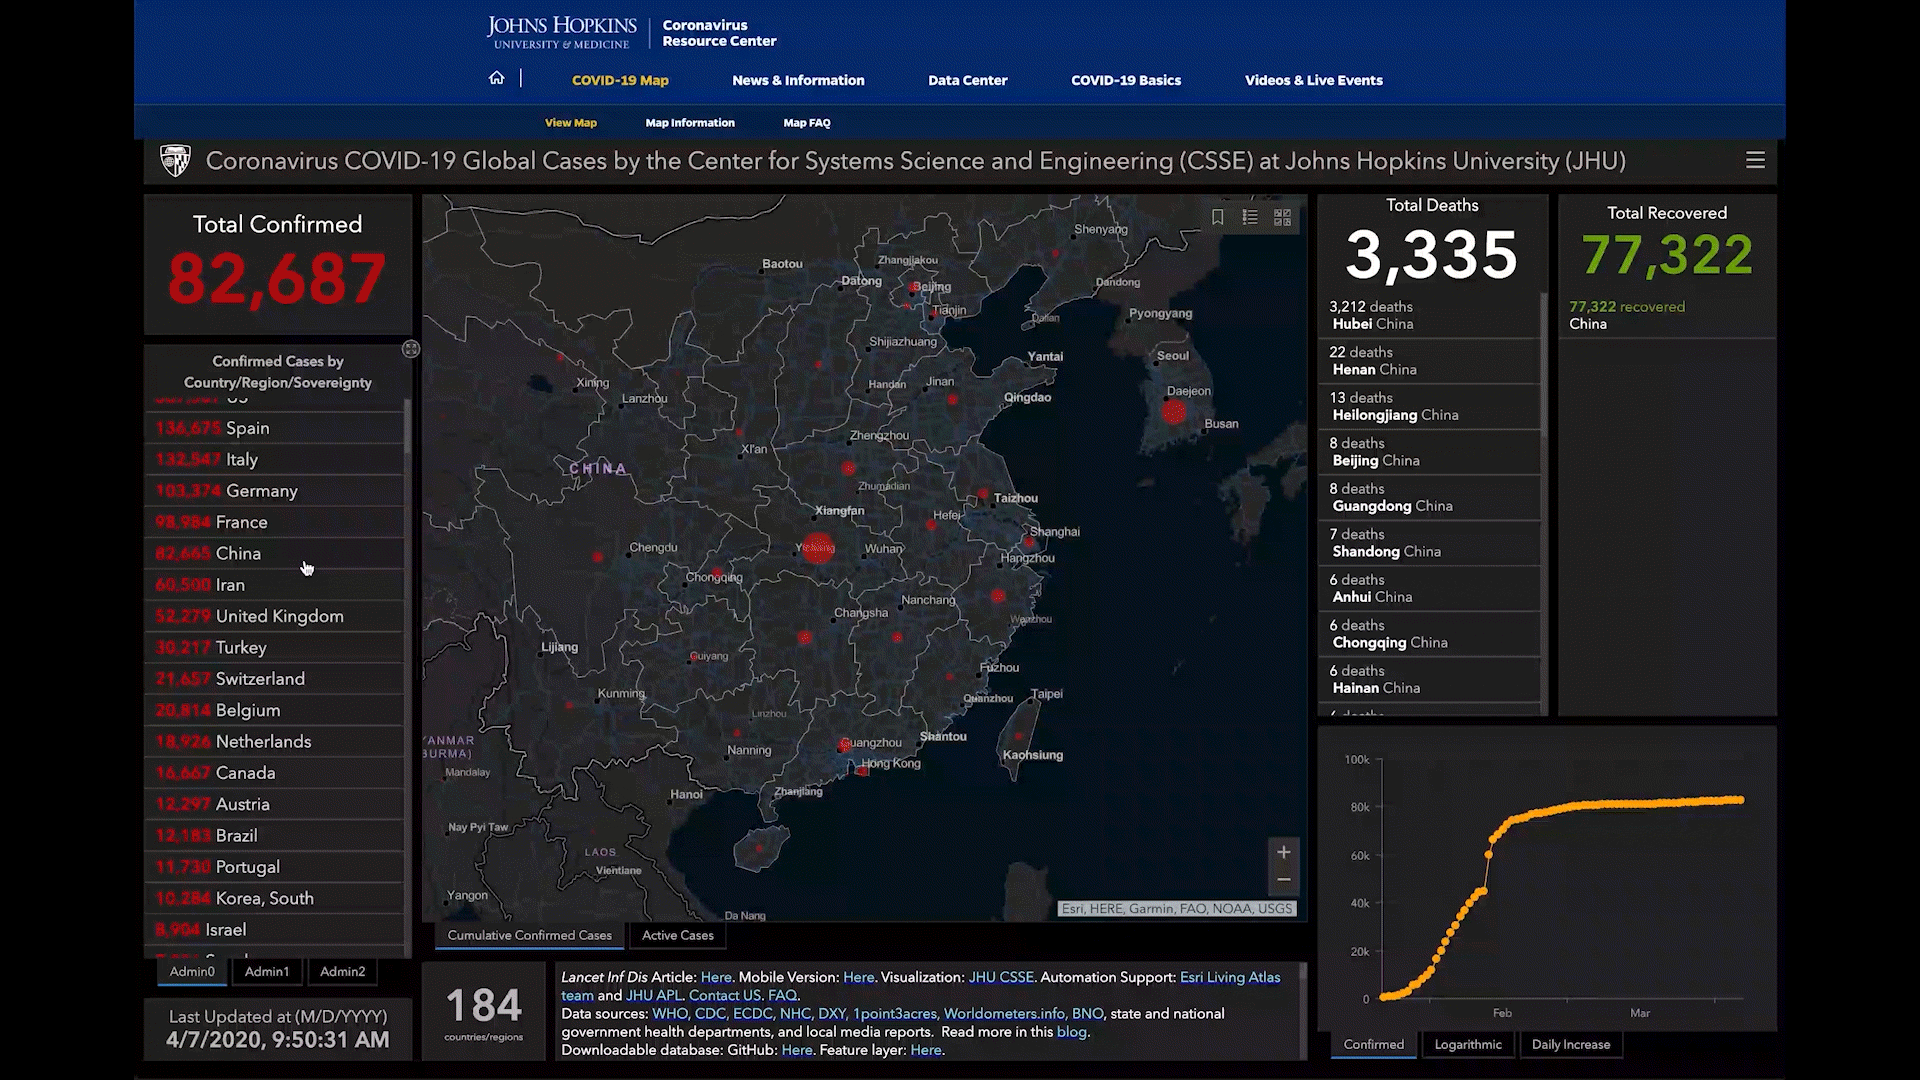This screenshot has height=1080, width=1920.
Task: Open the COVID-19 Map menu
Action: [x=620, y=80]
